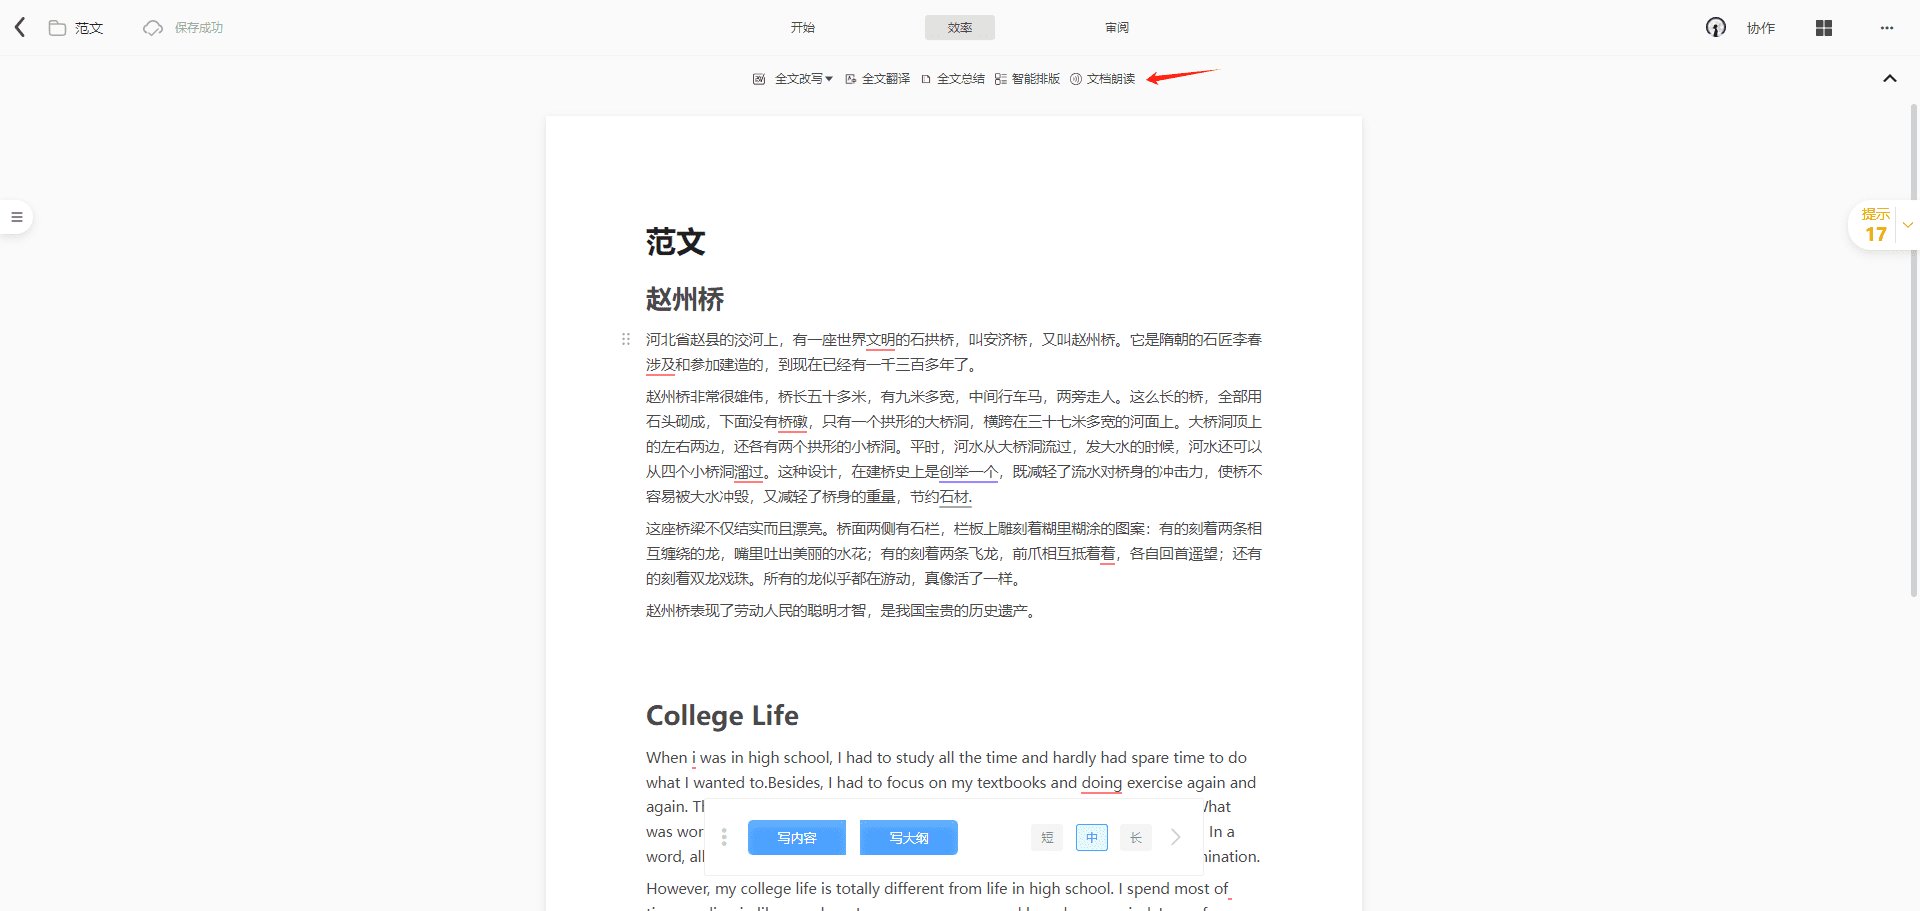Click the back arrow icon
This screenshot has width=1920, height=911.
click(20, 27)
